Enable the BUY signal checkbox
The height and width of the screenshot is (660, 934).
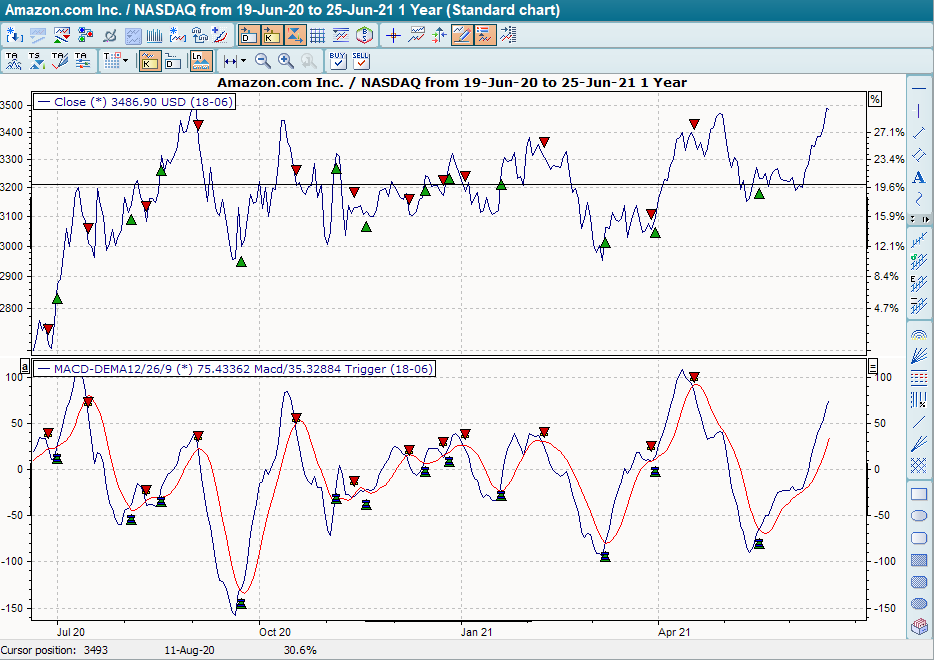click(x=336, y=63)
